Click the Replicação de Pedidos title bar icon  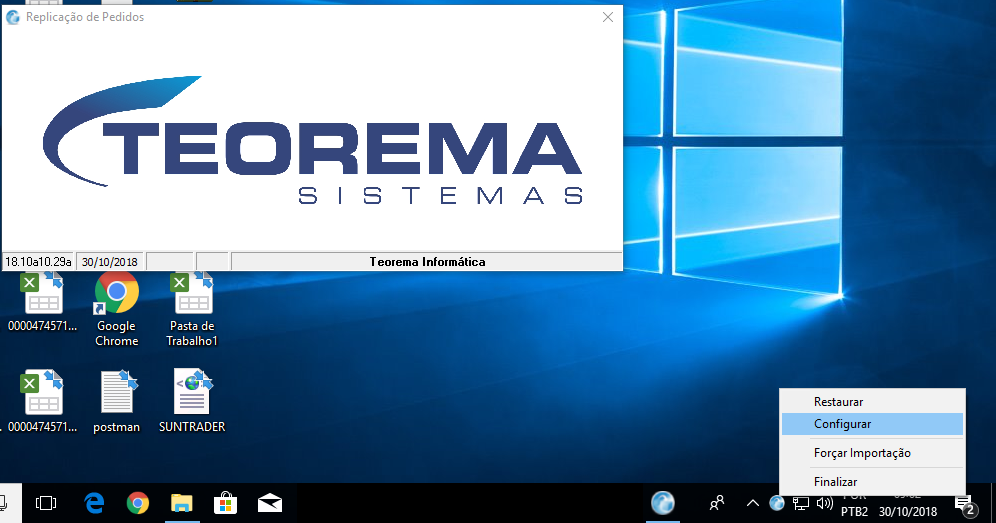[13, 17]
